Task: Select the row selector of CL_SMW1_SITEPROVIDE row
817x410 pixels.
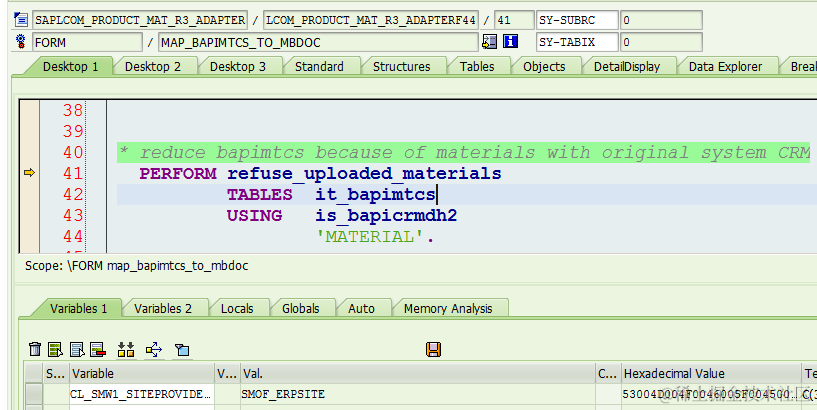Action: point(34,394)
